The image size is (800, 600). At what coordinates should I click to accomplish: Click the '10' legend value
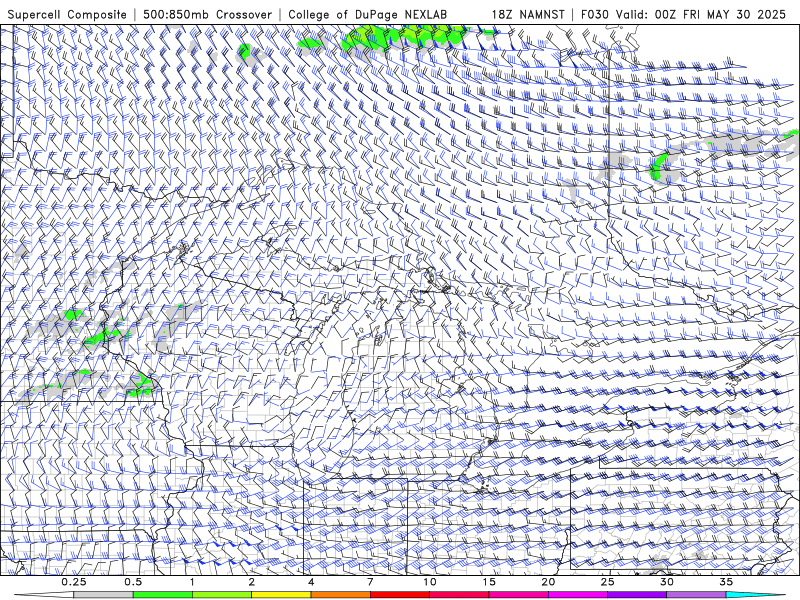tap(430, 582)
